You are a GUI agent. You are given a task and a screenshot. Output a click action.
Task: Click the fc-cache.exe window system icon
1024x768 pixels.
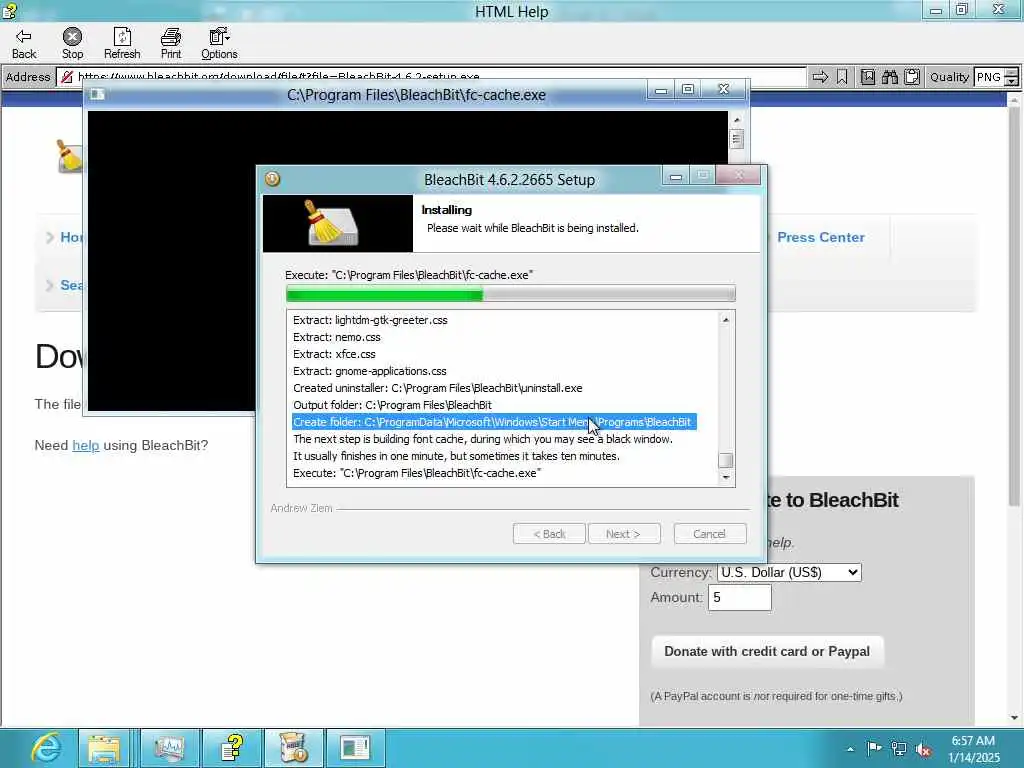click(x=97, y=95)
